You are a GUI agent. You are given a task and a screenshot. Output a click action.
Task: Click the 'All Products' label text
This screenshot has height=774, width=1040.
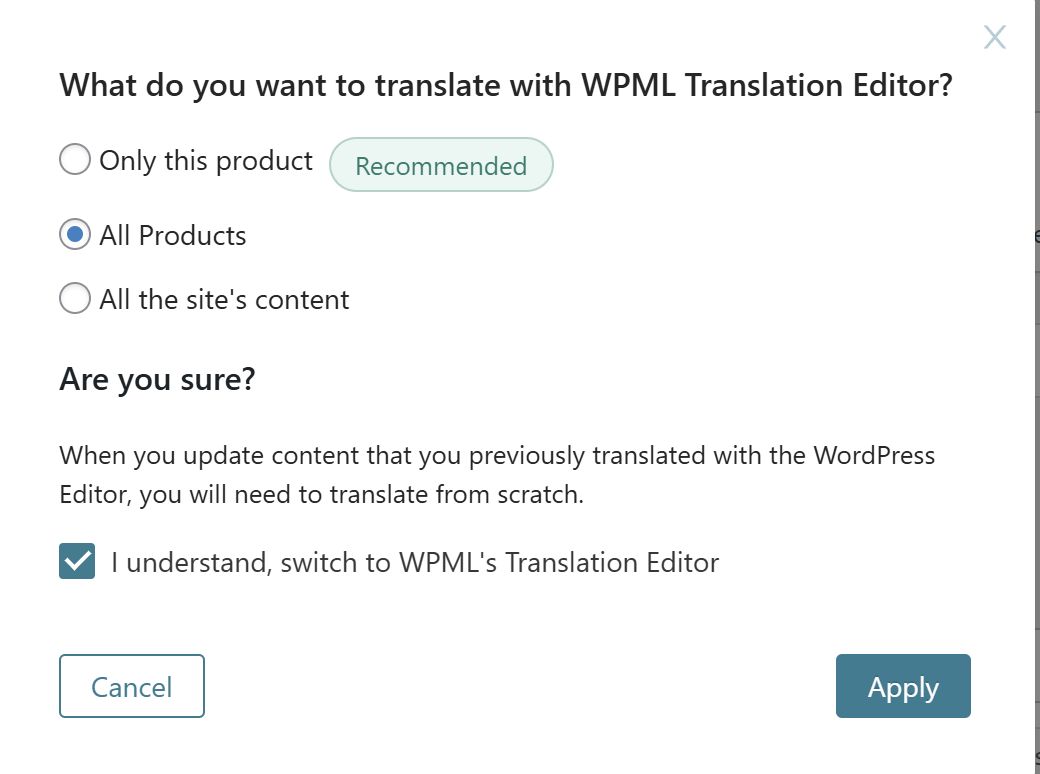click(x=173, y=235)
